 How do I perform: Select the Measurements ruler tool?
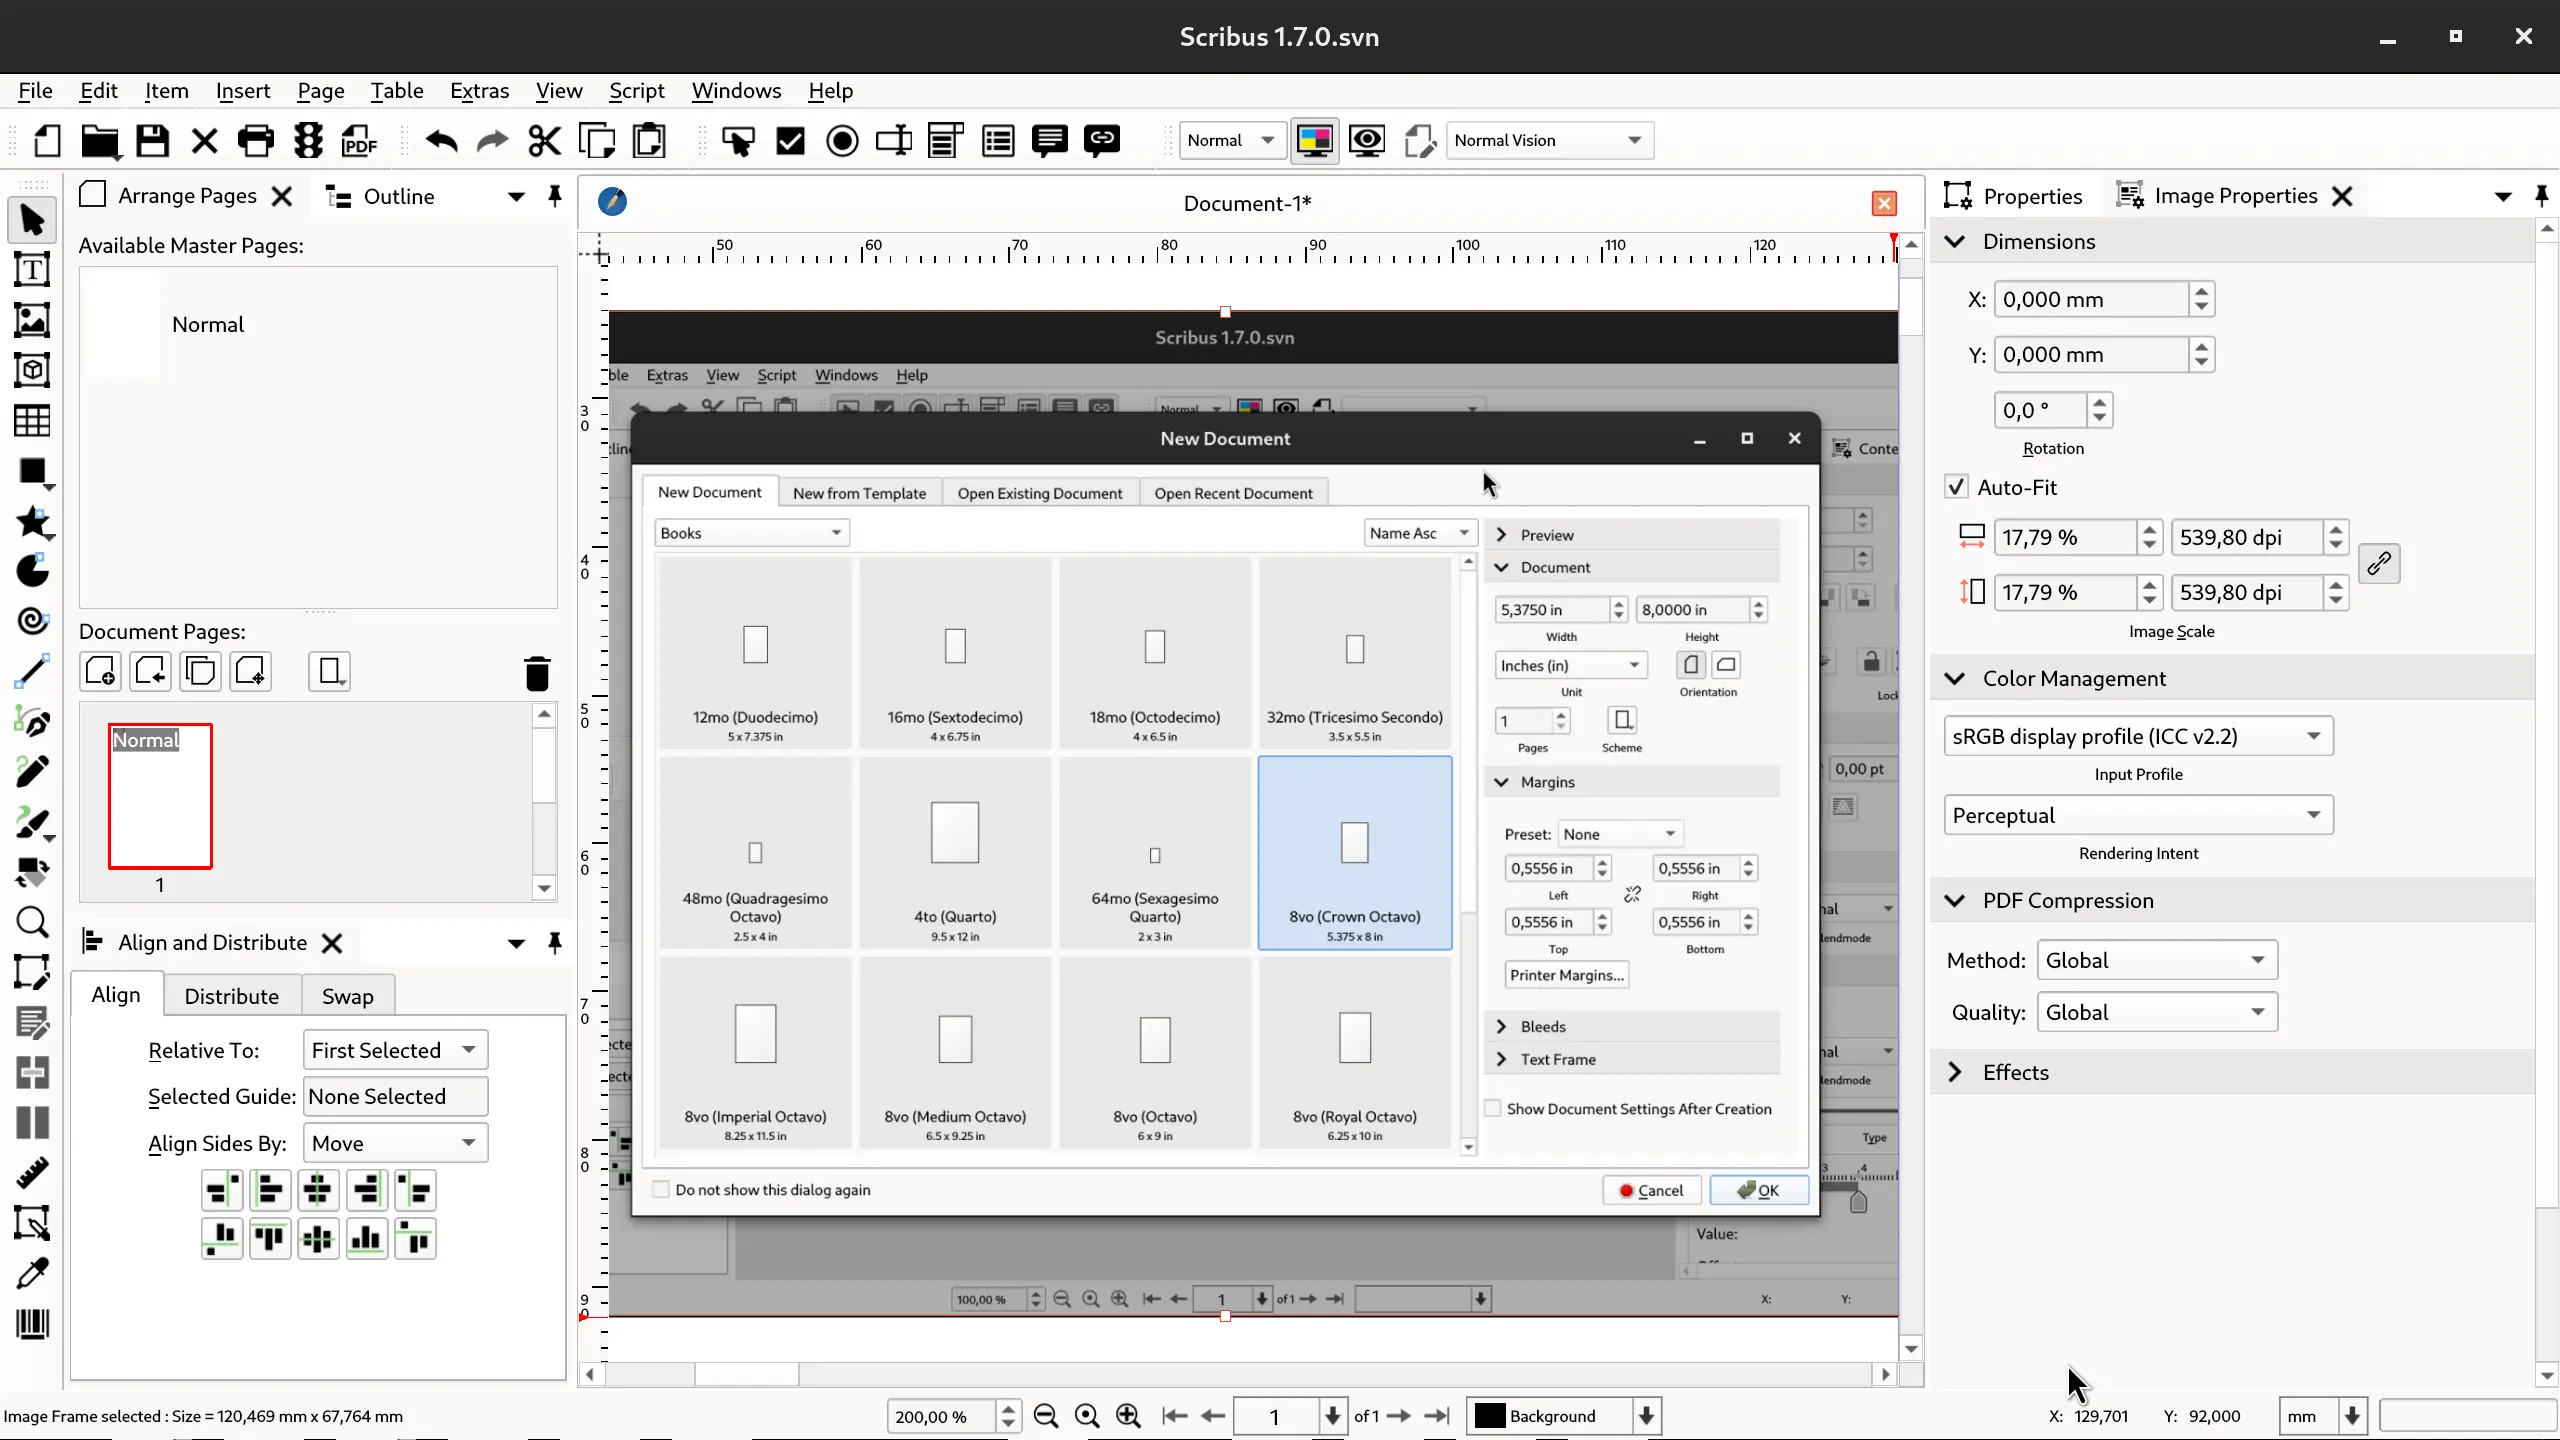(x=32, y=1173)
